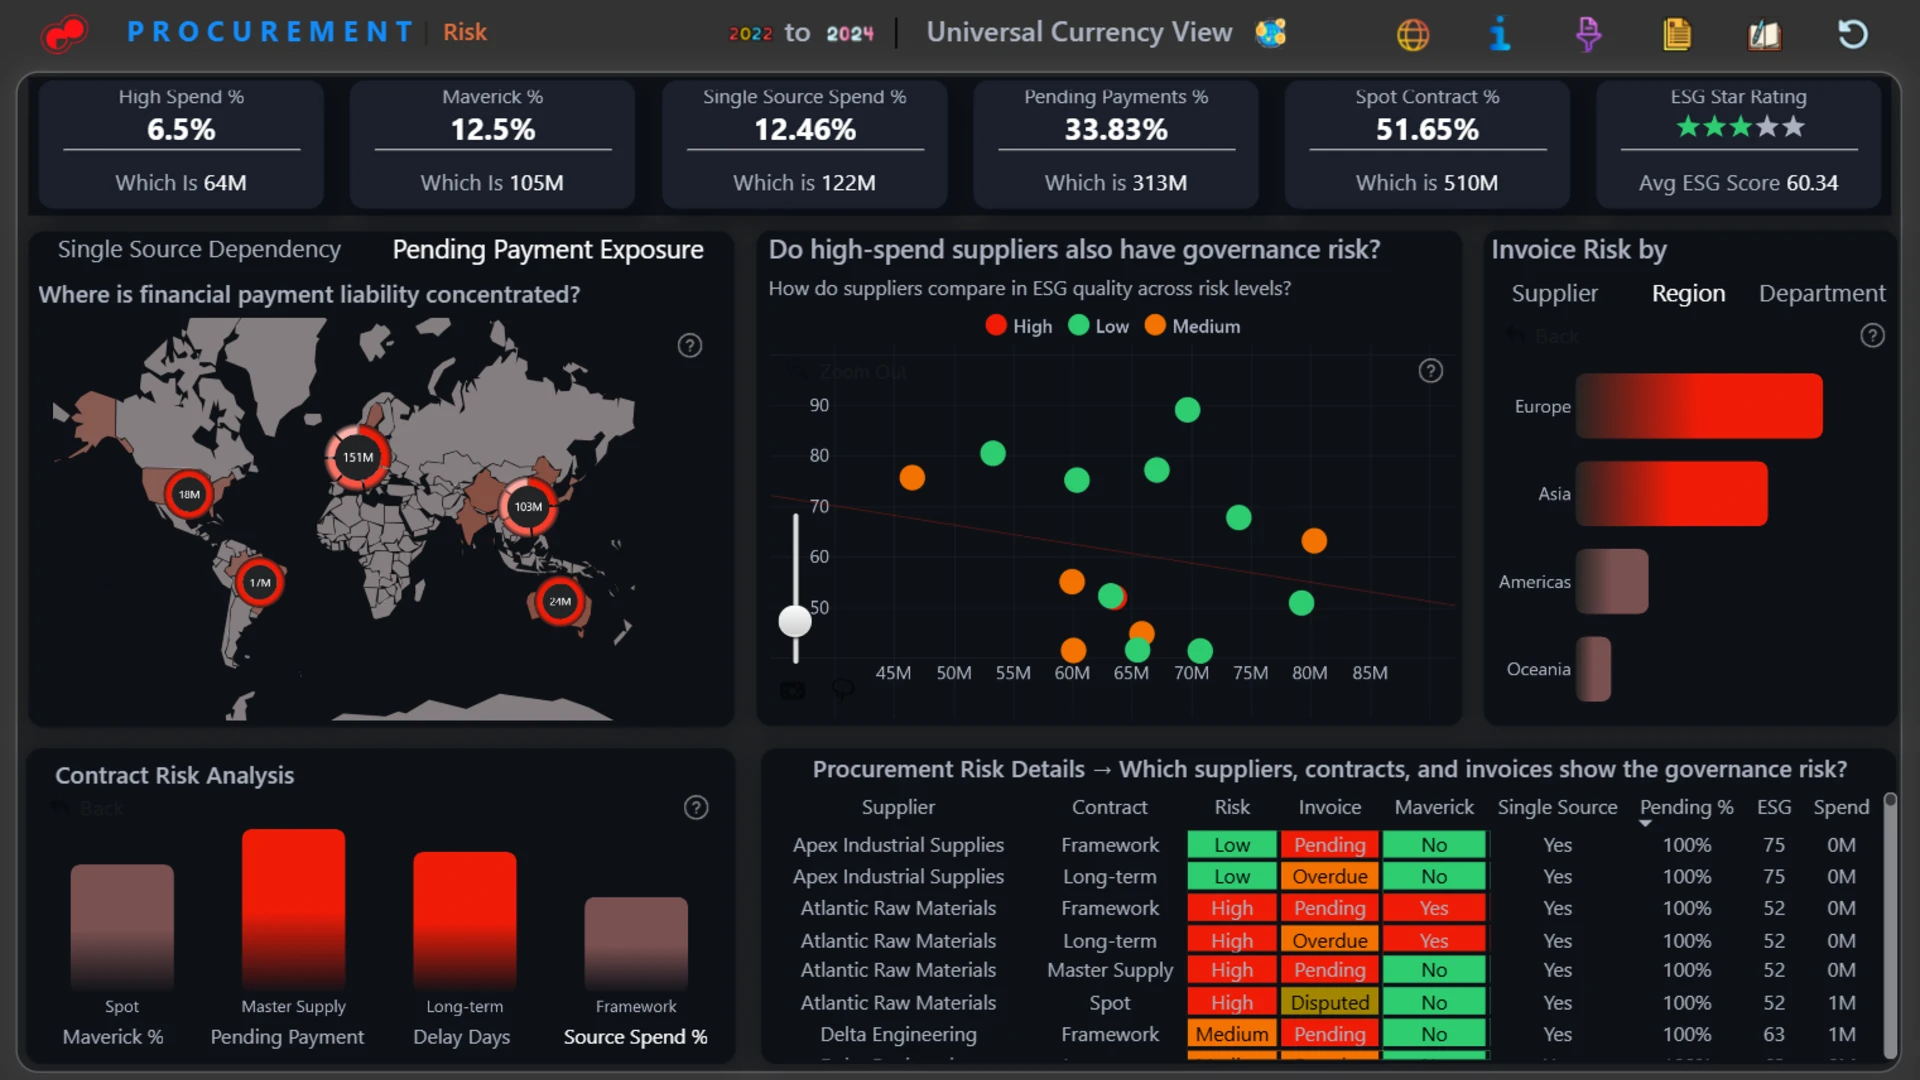Click the red Procurement logo icon
1920x1080 pixels.
(x=65, y=33)
